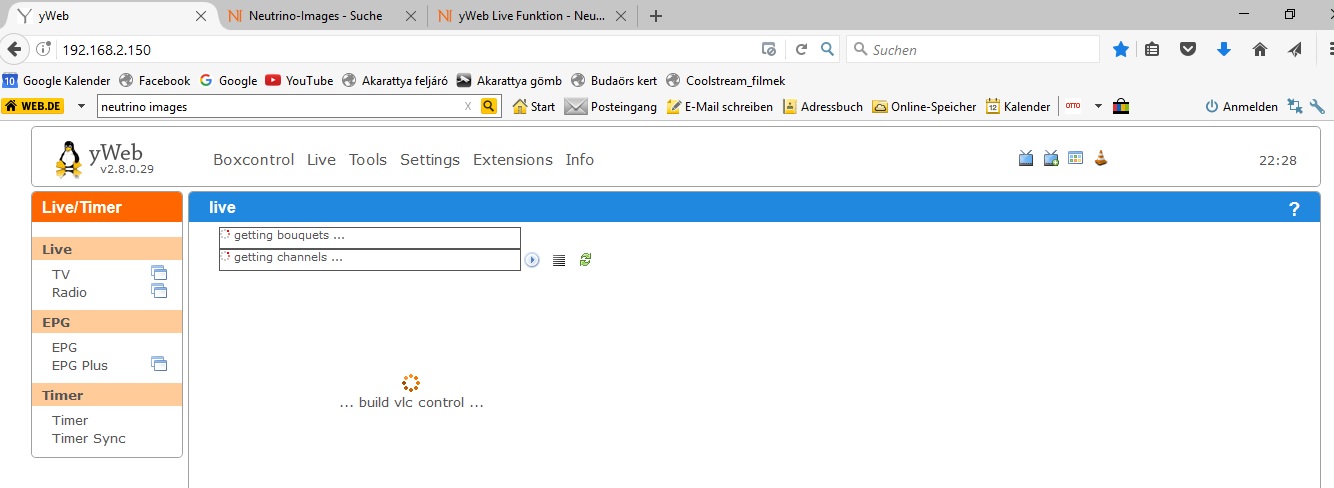Screen dimensions: 1334x488
Task: Open the Timer Sync link in sidebar
Action: [x=89, y=439]
